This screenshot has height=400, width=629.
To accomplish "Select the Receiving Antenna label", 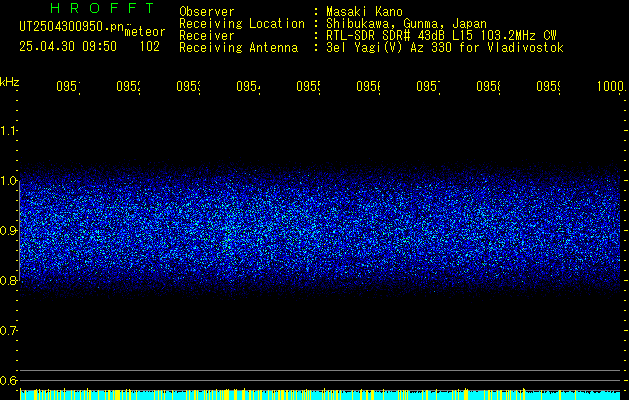I will pos(239,48).
